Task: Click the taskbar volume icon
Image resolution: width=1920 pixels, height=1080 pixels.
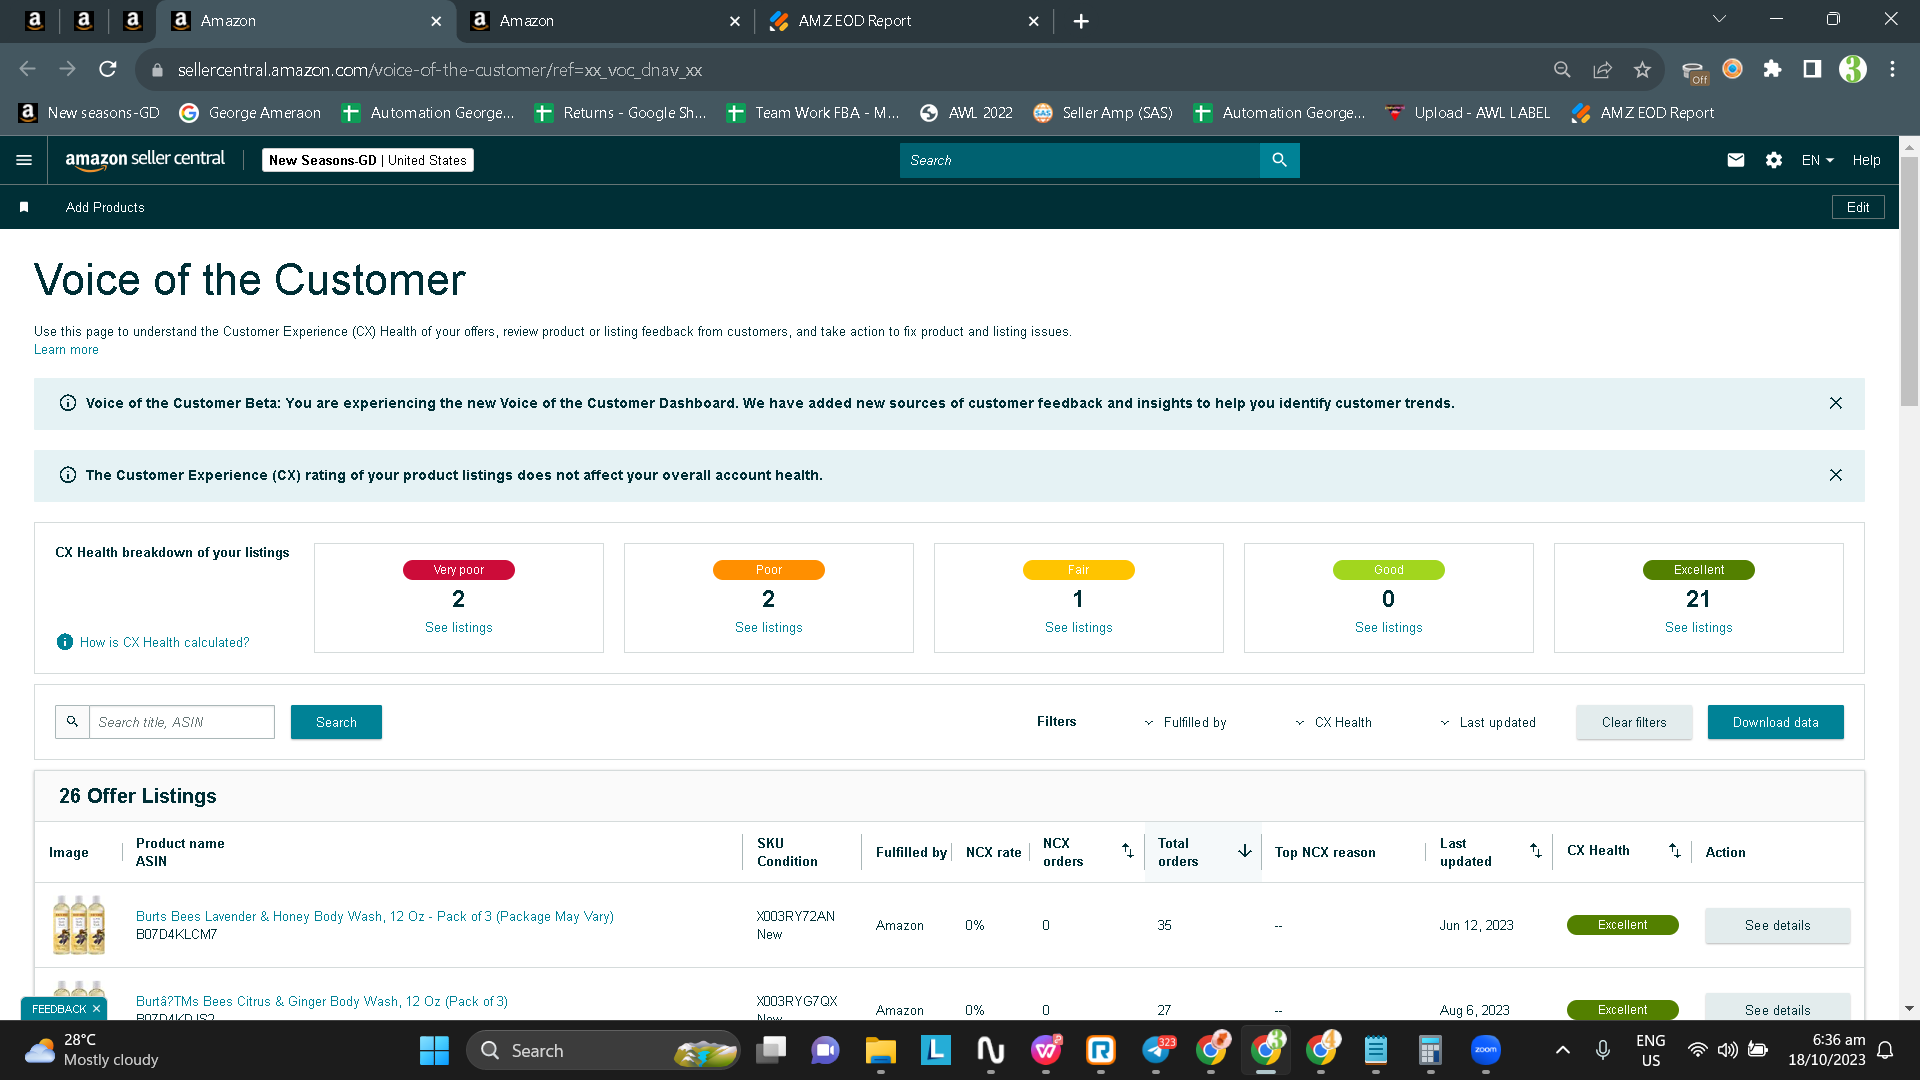Action: coord(1727,1050)
